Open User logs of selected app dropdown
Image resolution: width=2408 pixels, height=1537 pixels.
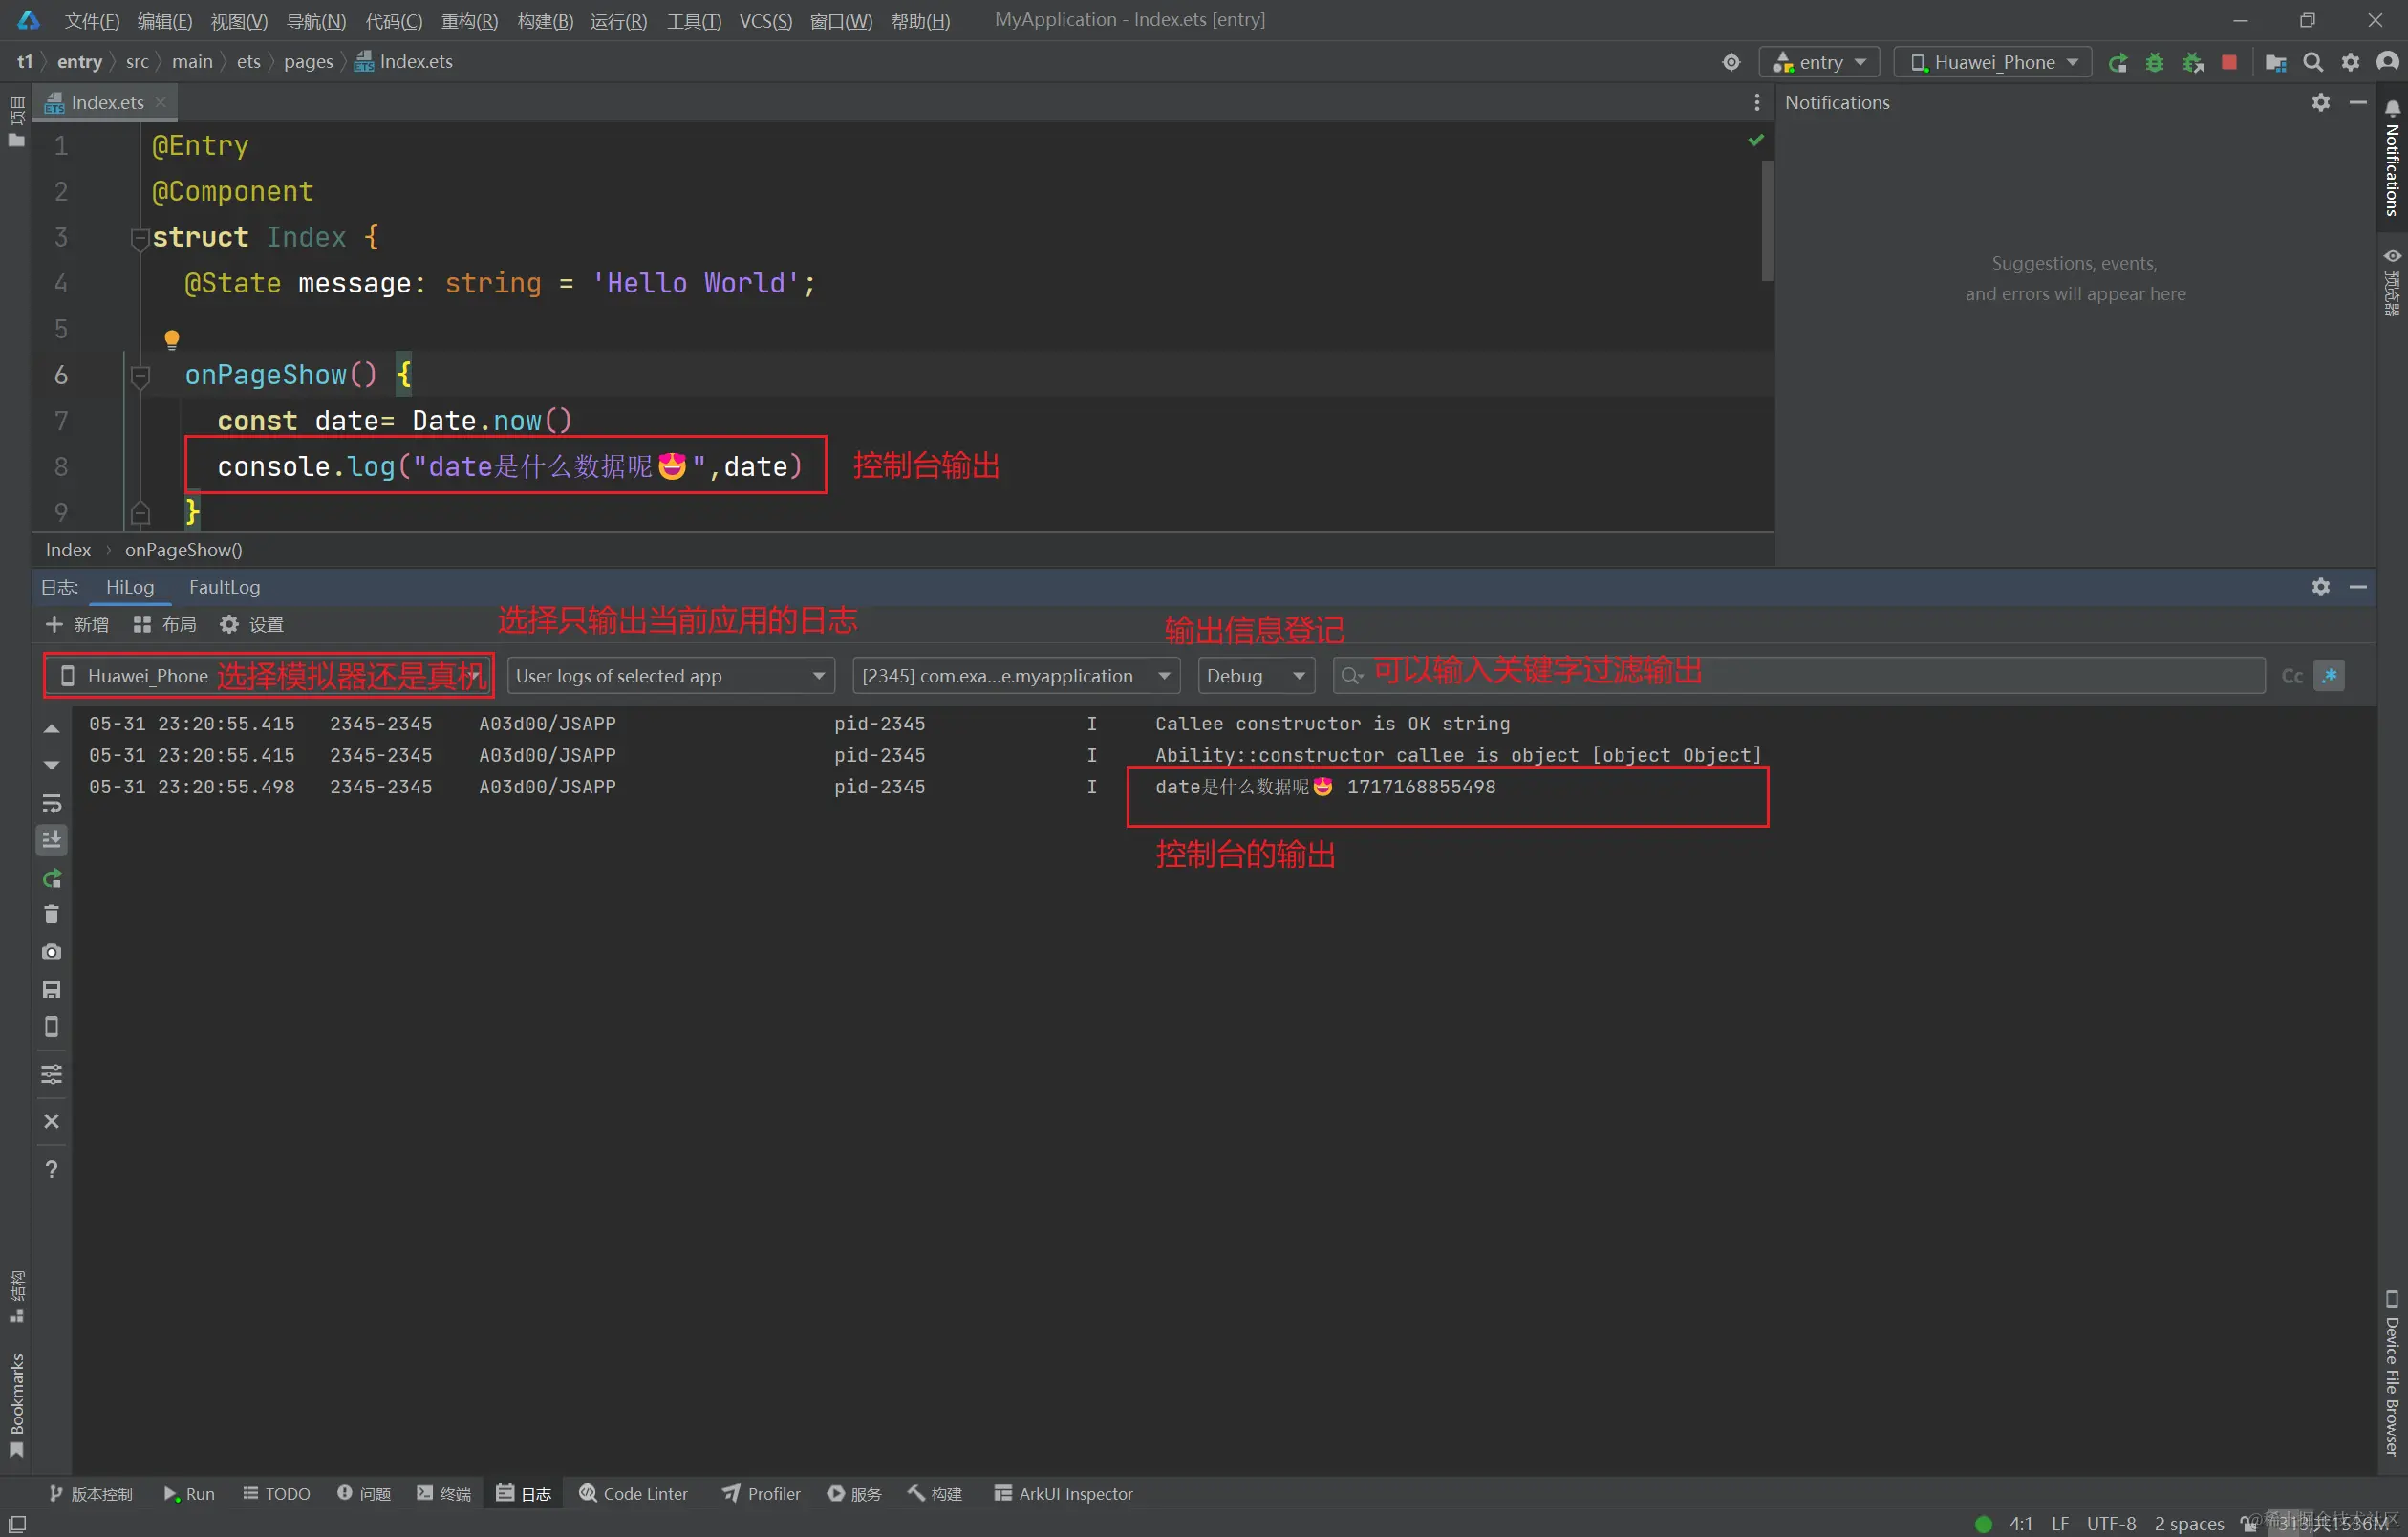(670, 676)
